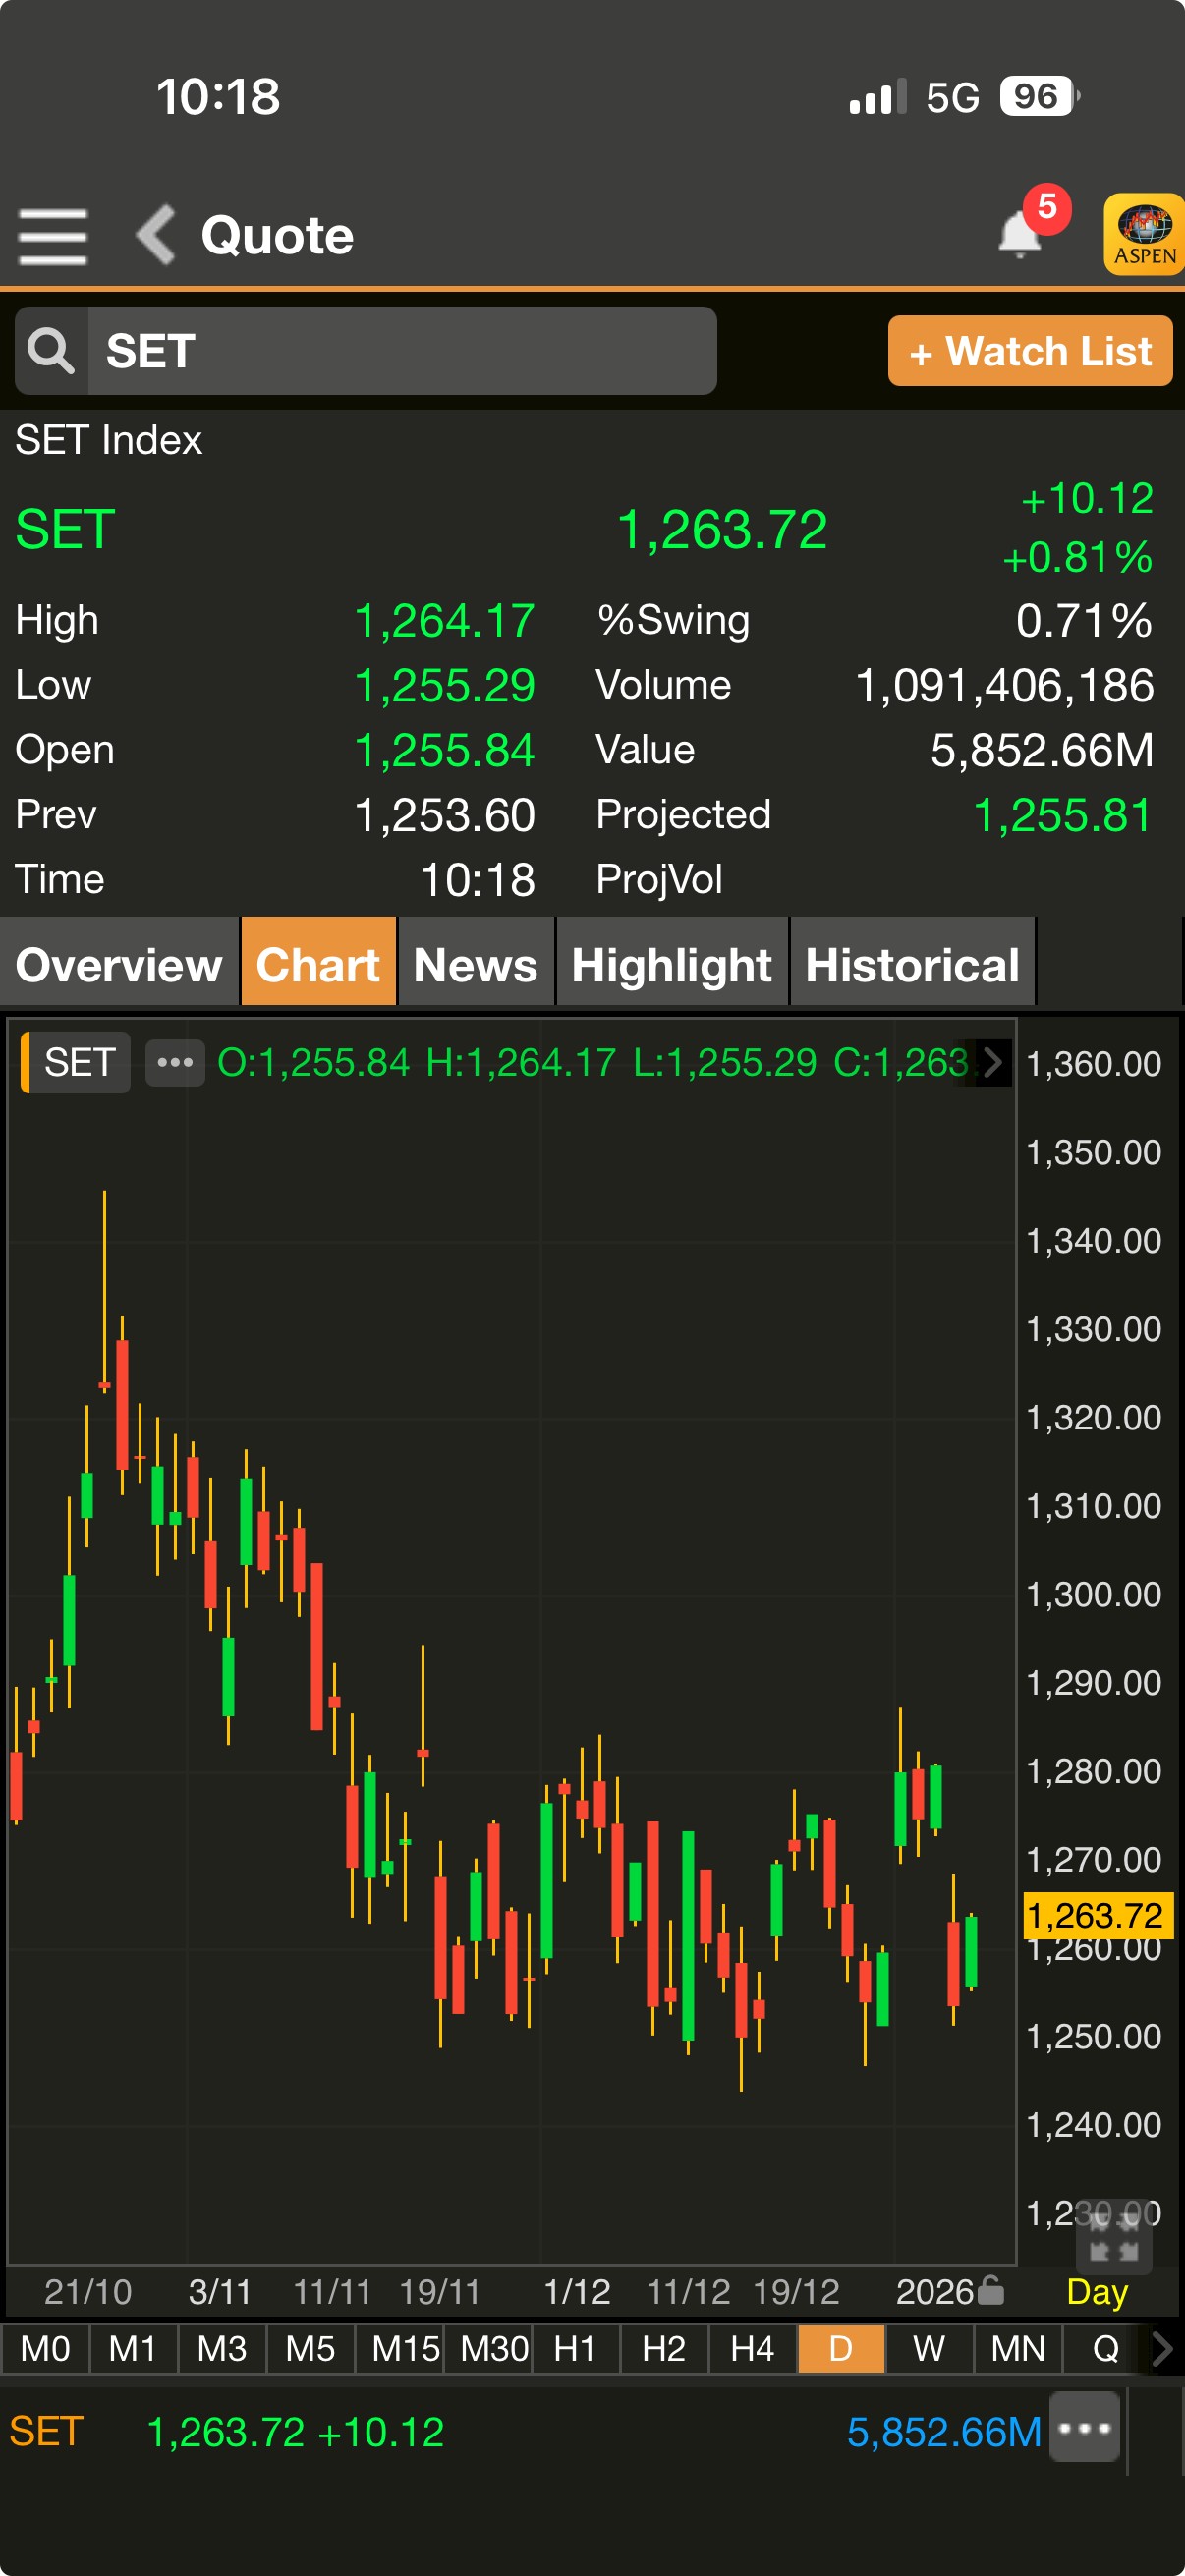The image size is (1185, 2576).
Task: Open chart options three-dot button
Action: 175,1062
